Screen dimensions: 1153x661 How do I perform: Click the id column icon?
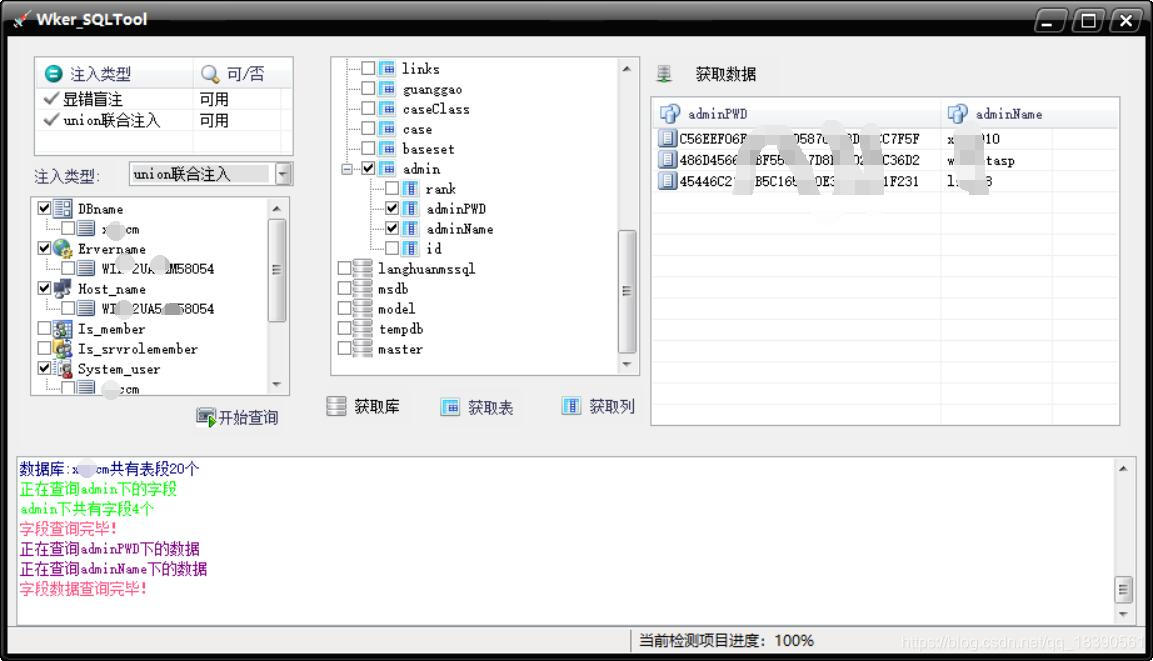411,248
